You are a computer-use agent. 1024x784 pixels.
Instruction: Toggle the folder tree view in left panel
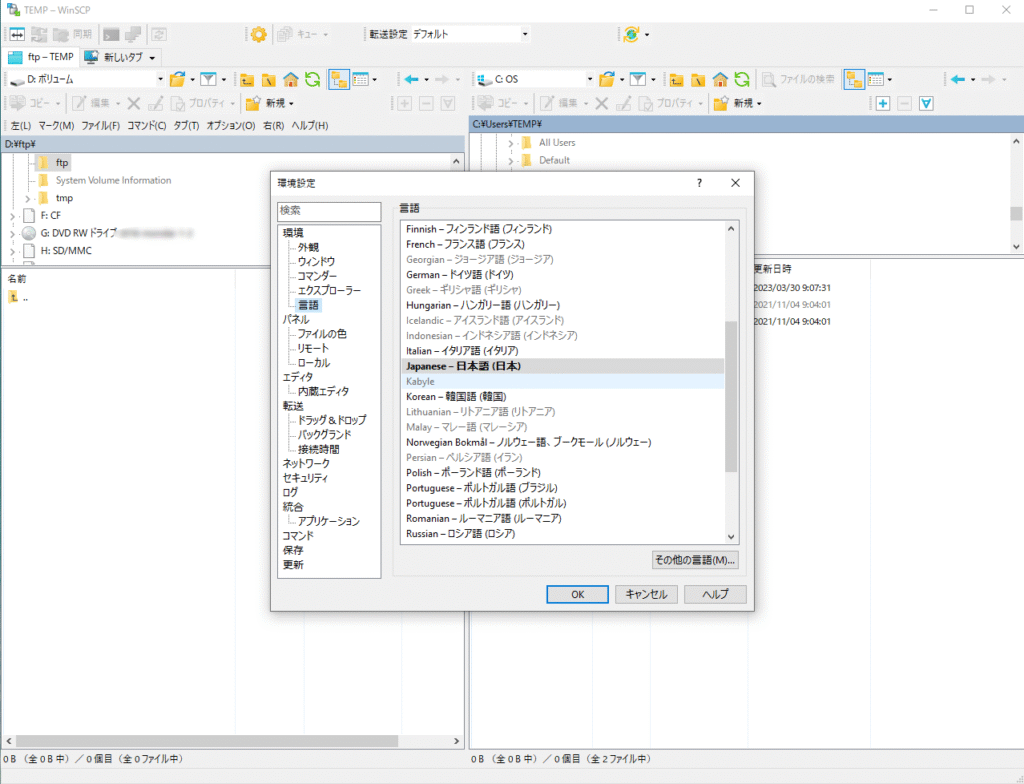[339, 79]
